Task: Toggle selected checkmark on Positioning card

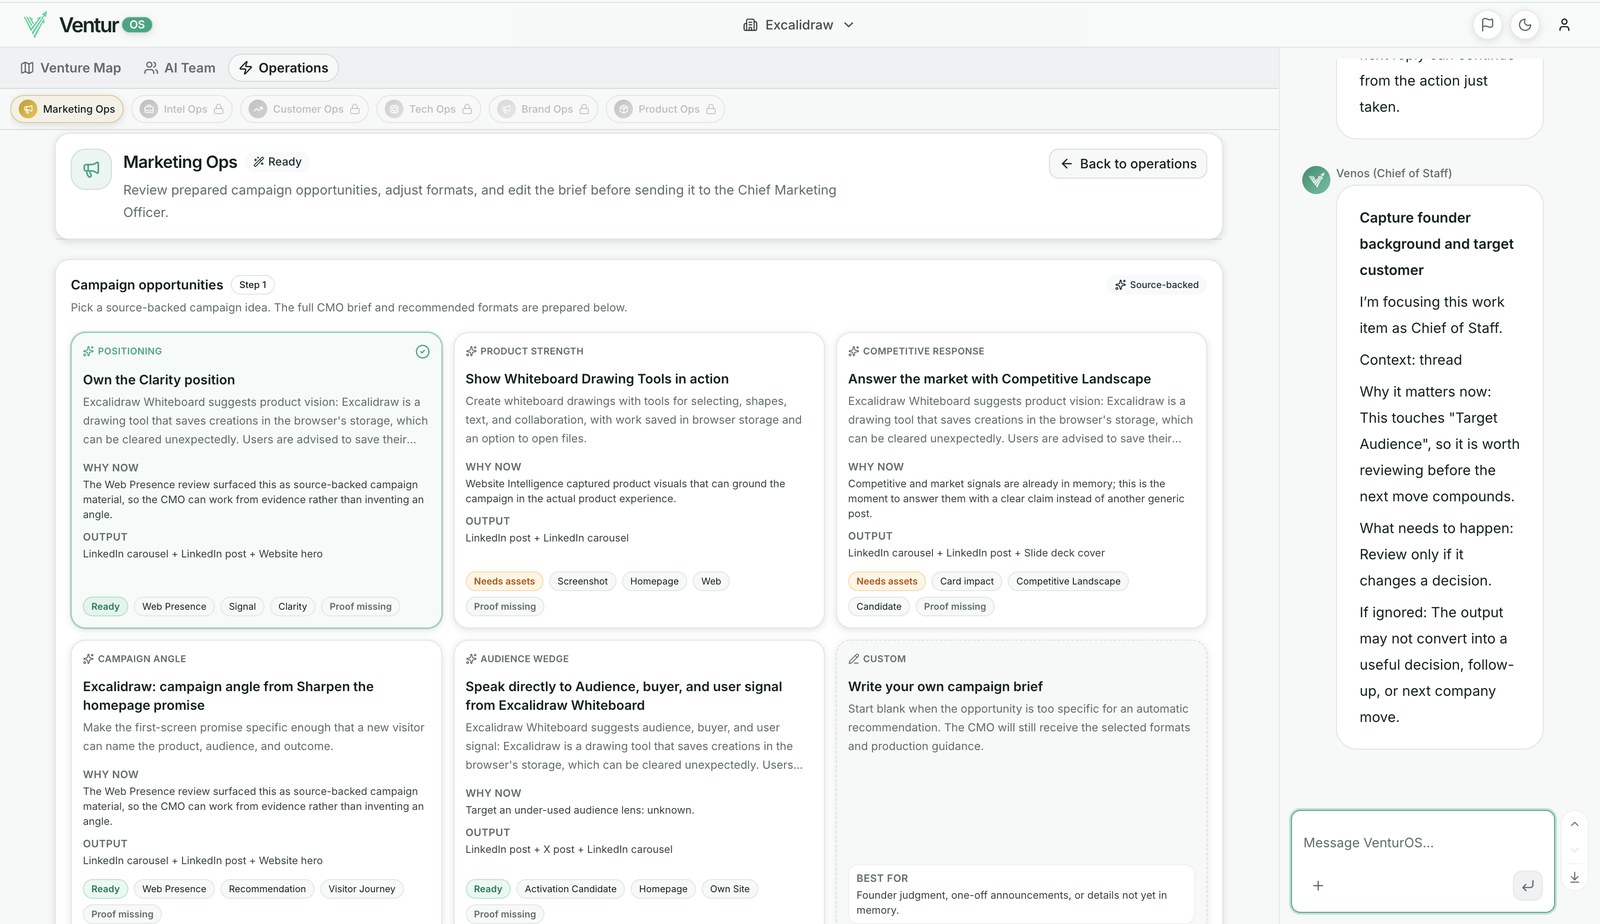Action: 422,352
